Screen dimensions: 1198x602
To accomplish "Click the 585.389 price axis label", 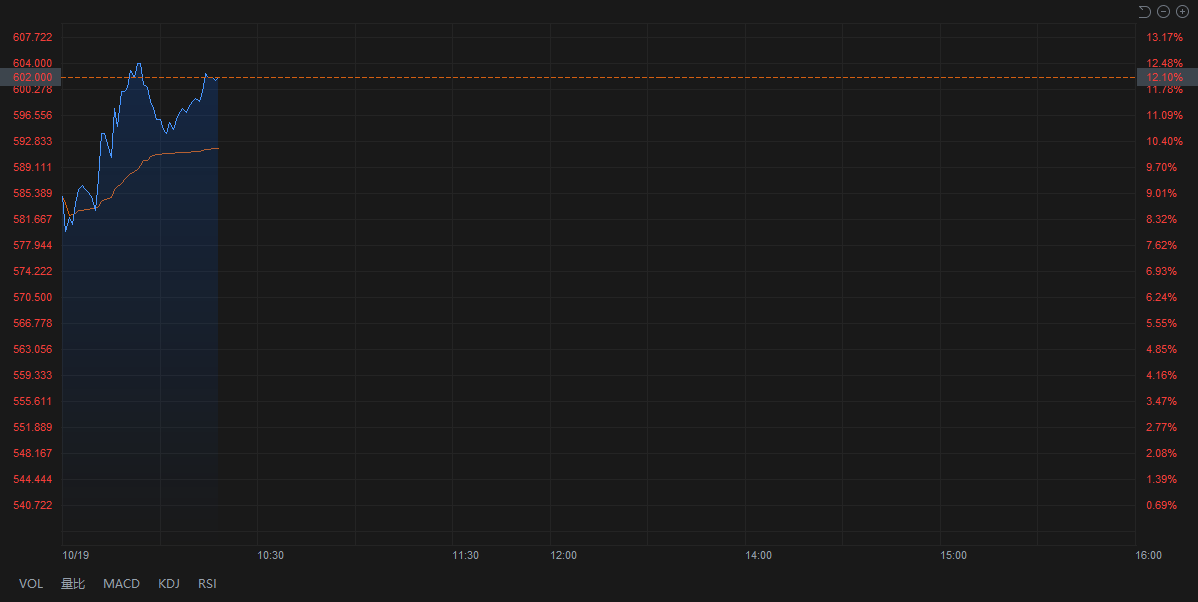I will [x=33, y=193].
